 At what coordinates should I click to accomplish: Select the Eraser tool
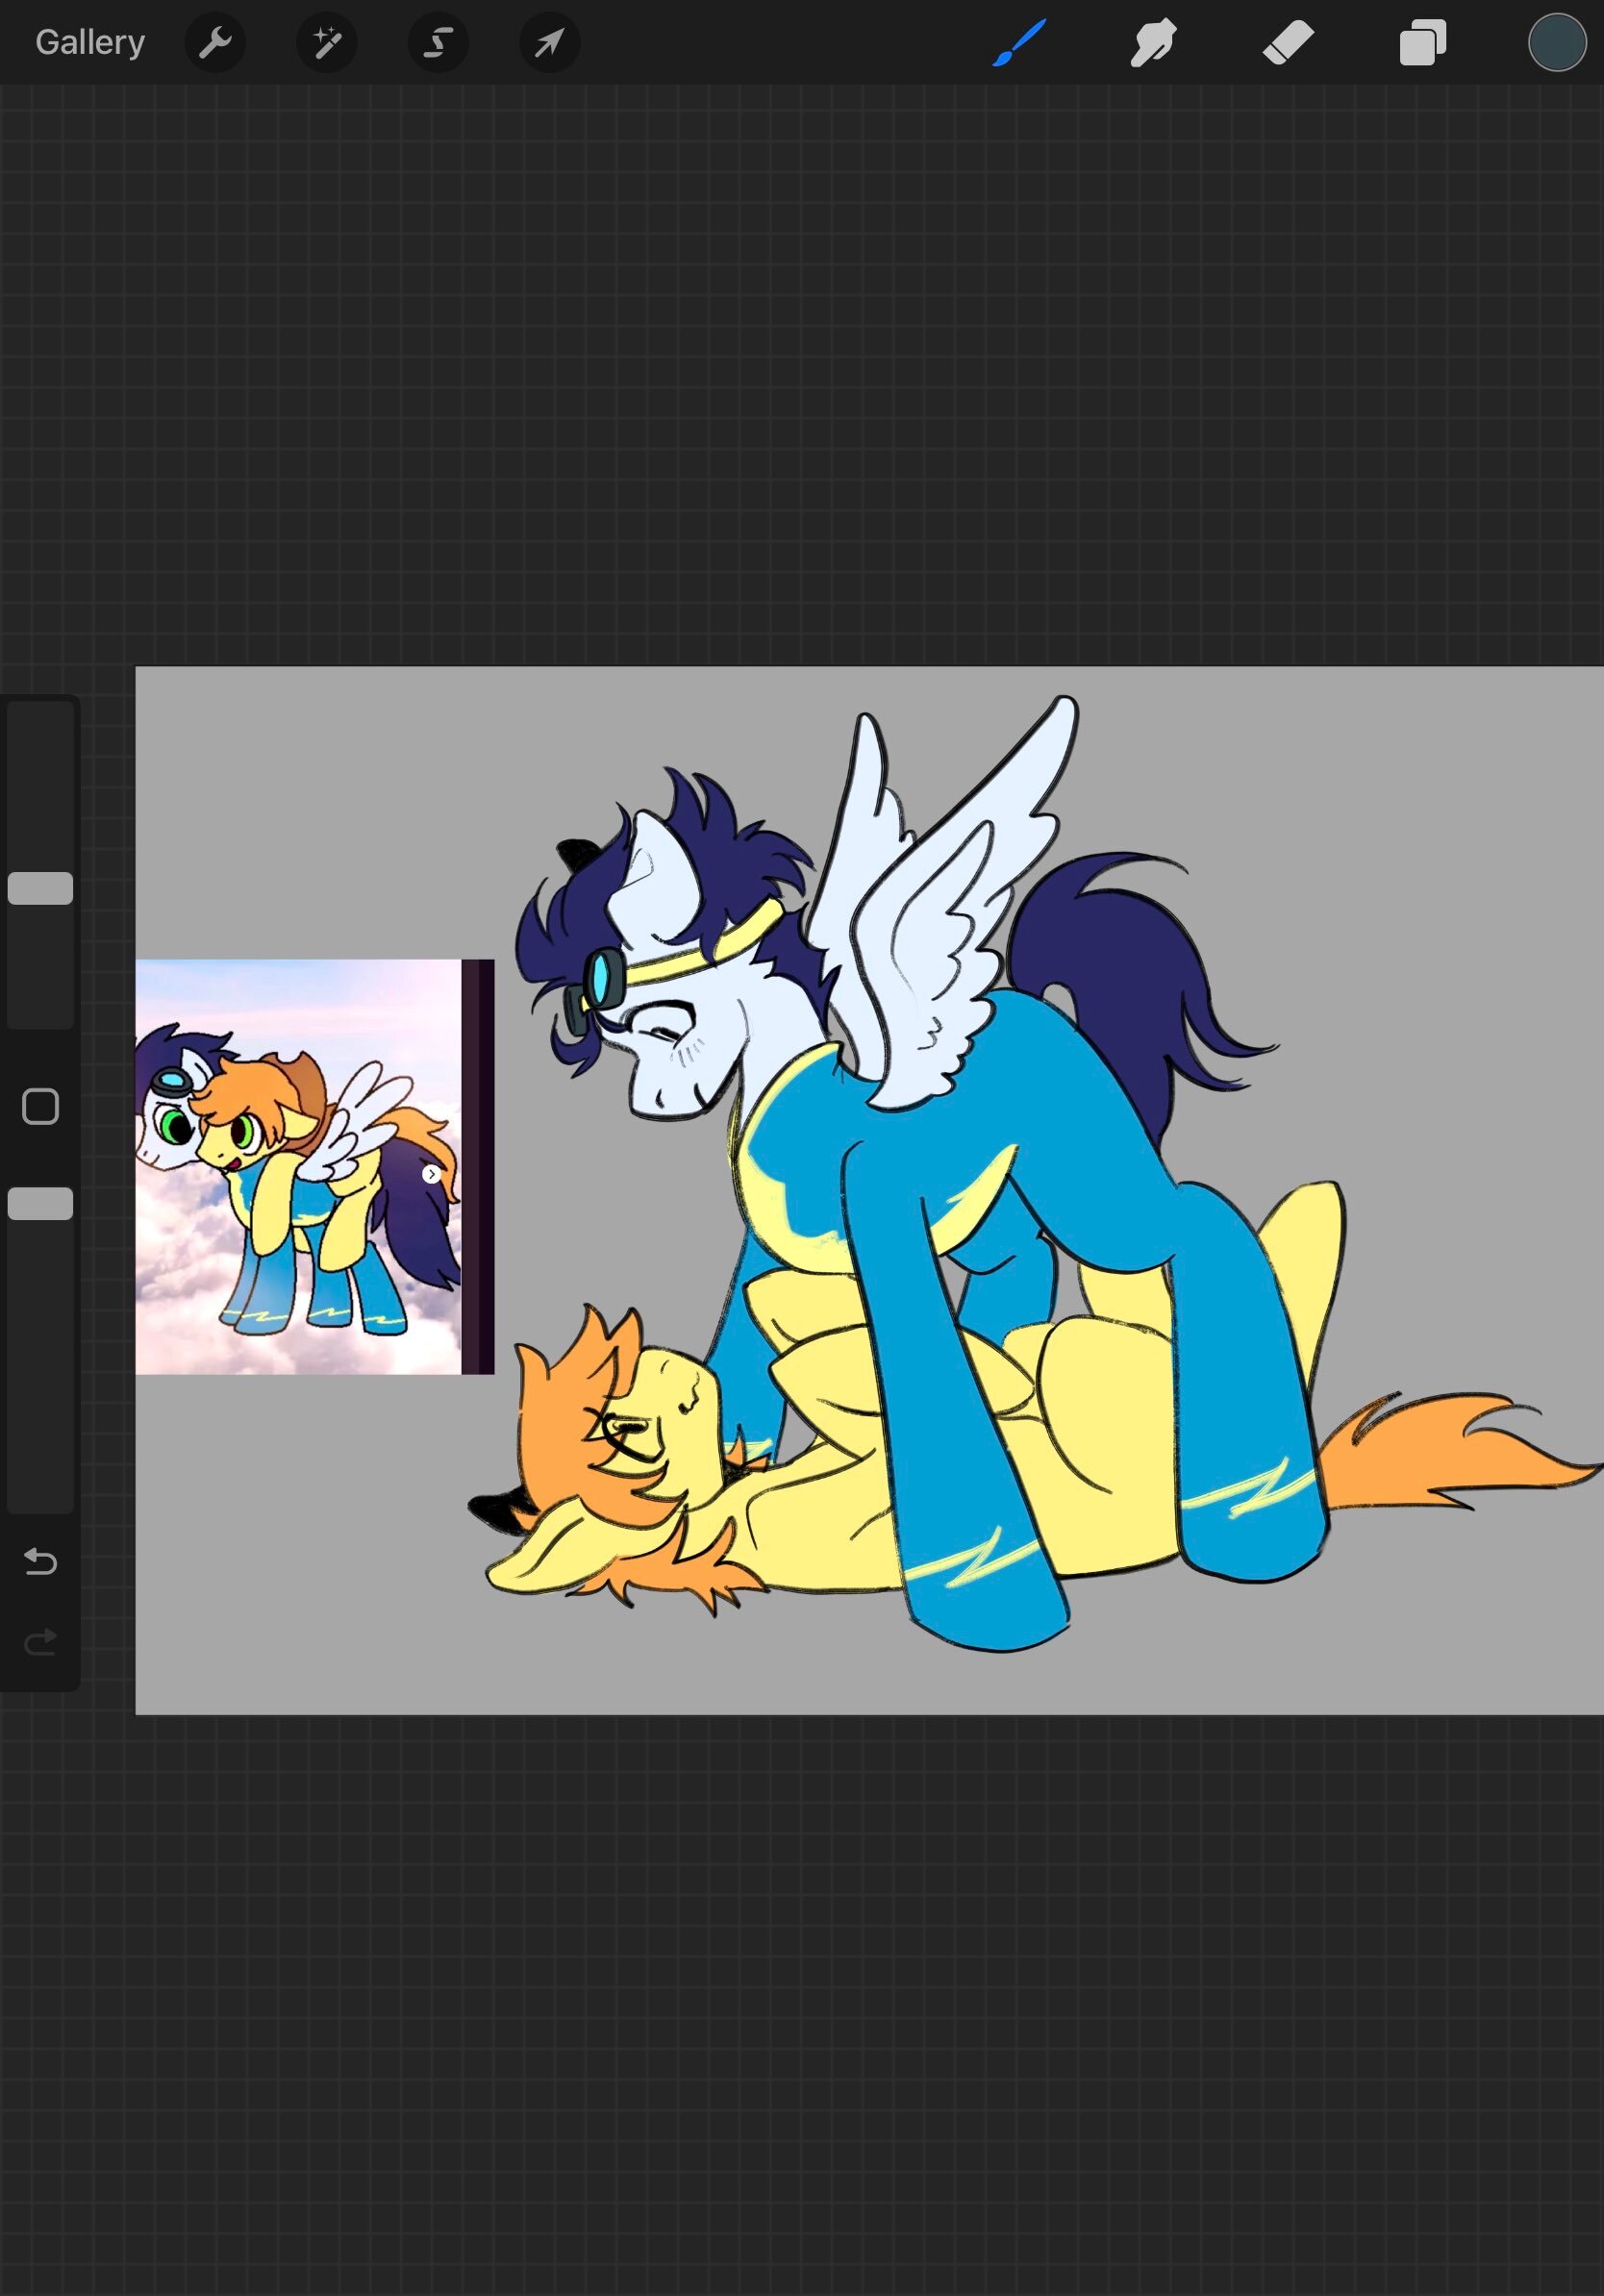click(x=1288, y=43)
